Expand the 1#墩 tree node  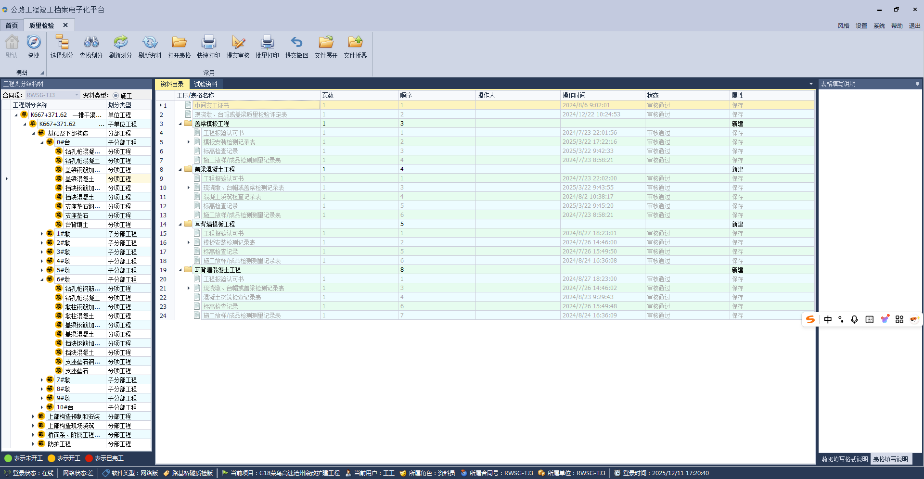42,233
